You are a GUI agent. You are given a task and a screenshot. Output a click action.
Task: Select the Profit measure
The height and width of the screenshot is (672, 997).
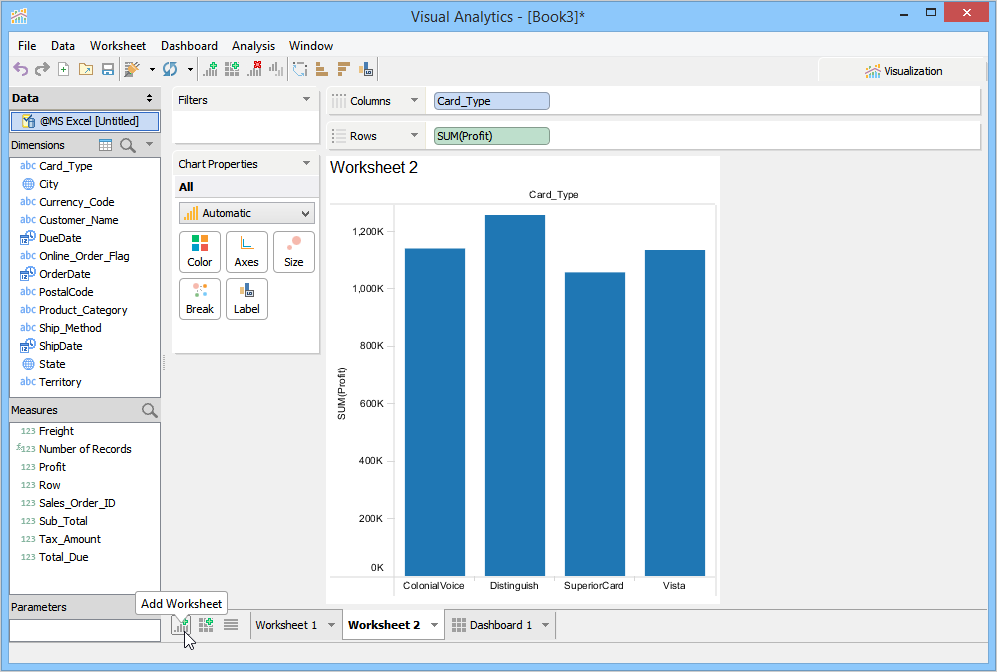coord(52,467)
